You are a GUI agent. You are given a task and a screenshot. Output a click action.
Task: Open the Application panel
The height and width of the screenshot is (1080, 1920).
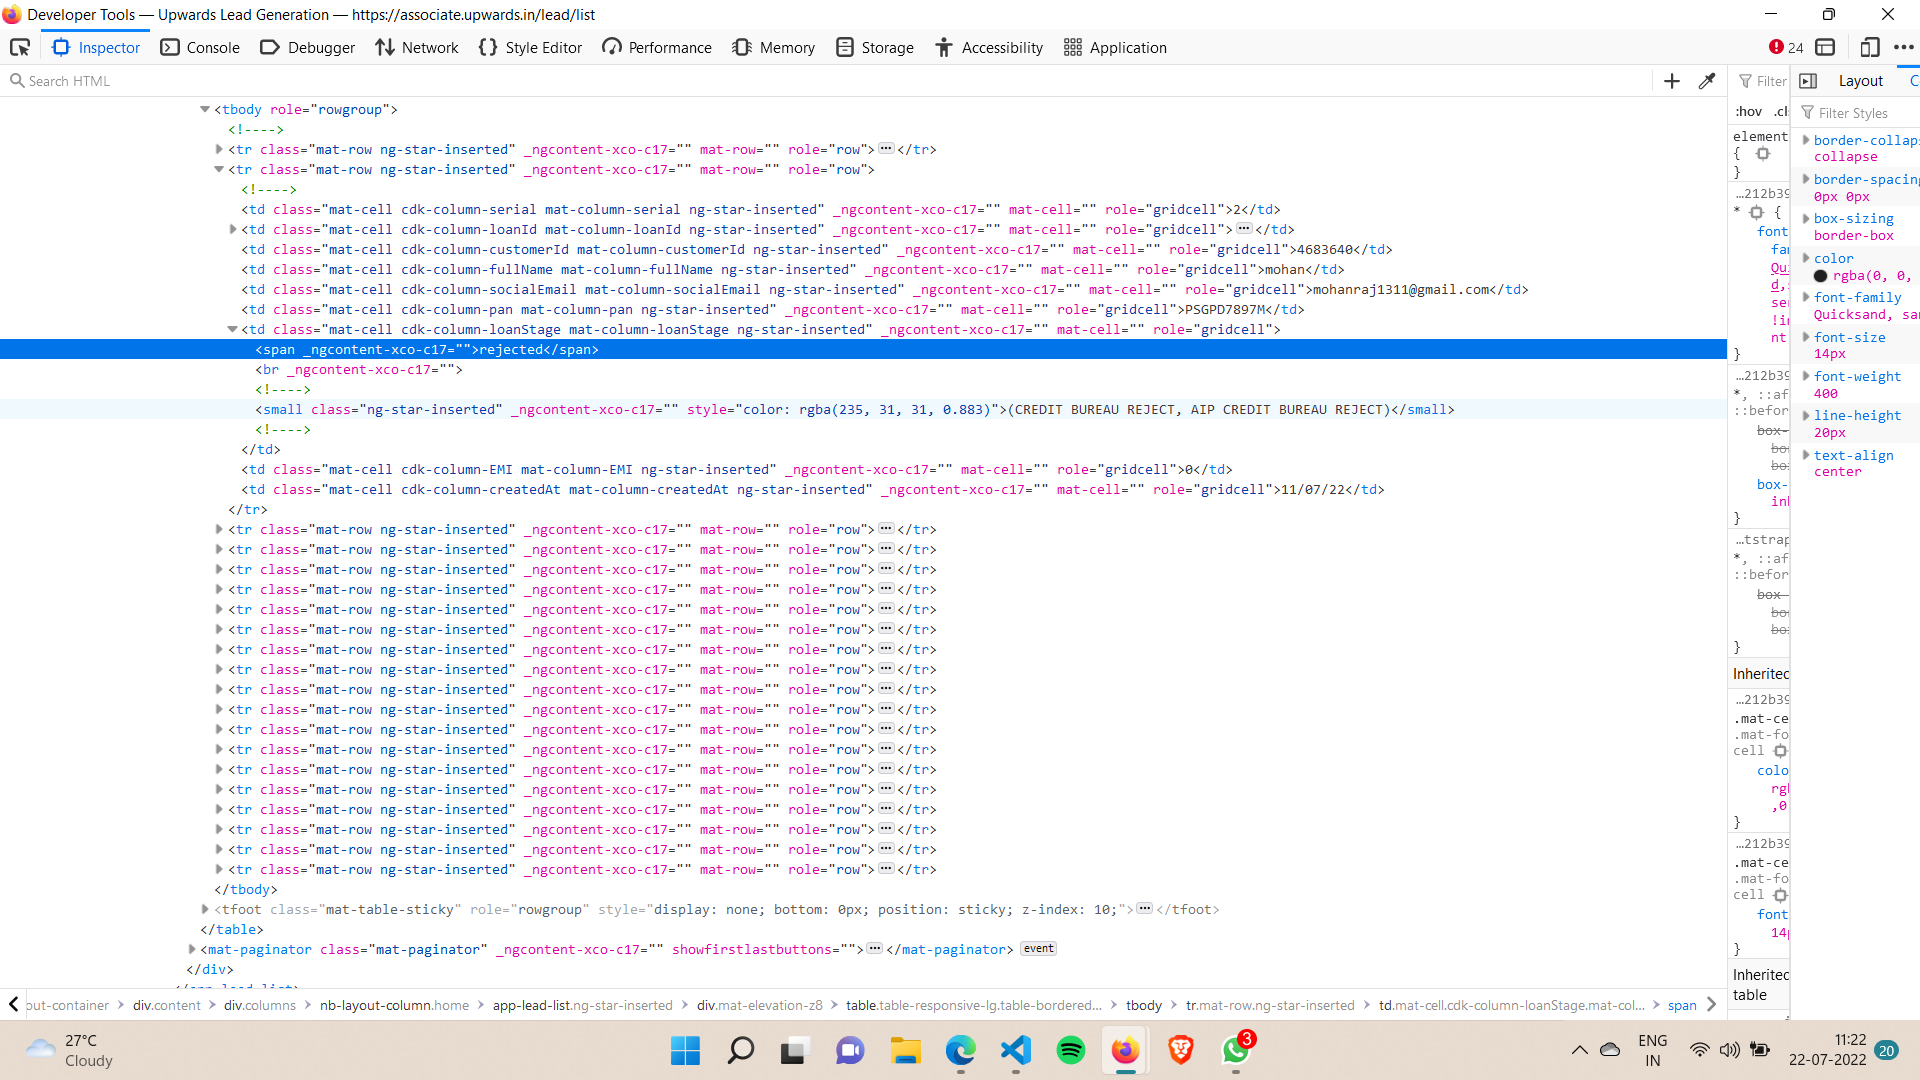click(1115, 47)
